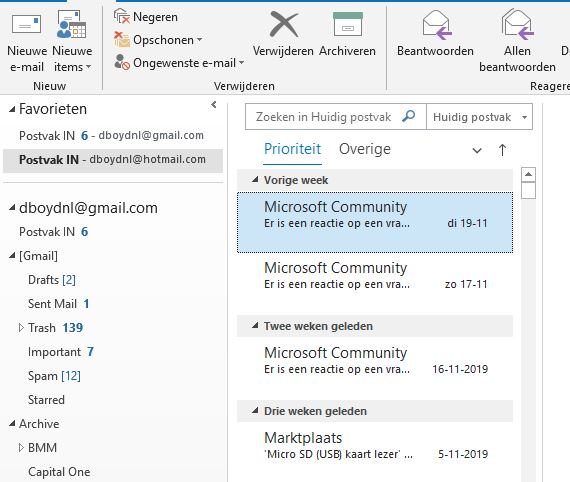Select the Prioriteit tab

[x=293, y=149]
